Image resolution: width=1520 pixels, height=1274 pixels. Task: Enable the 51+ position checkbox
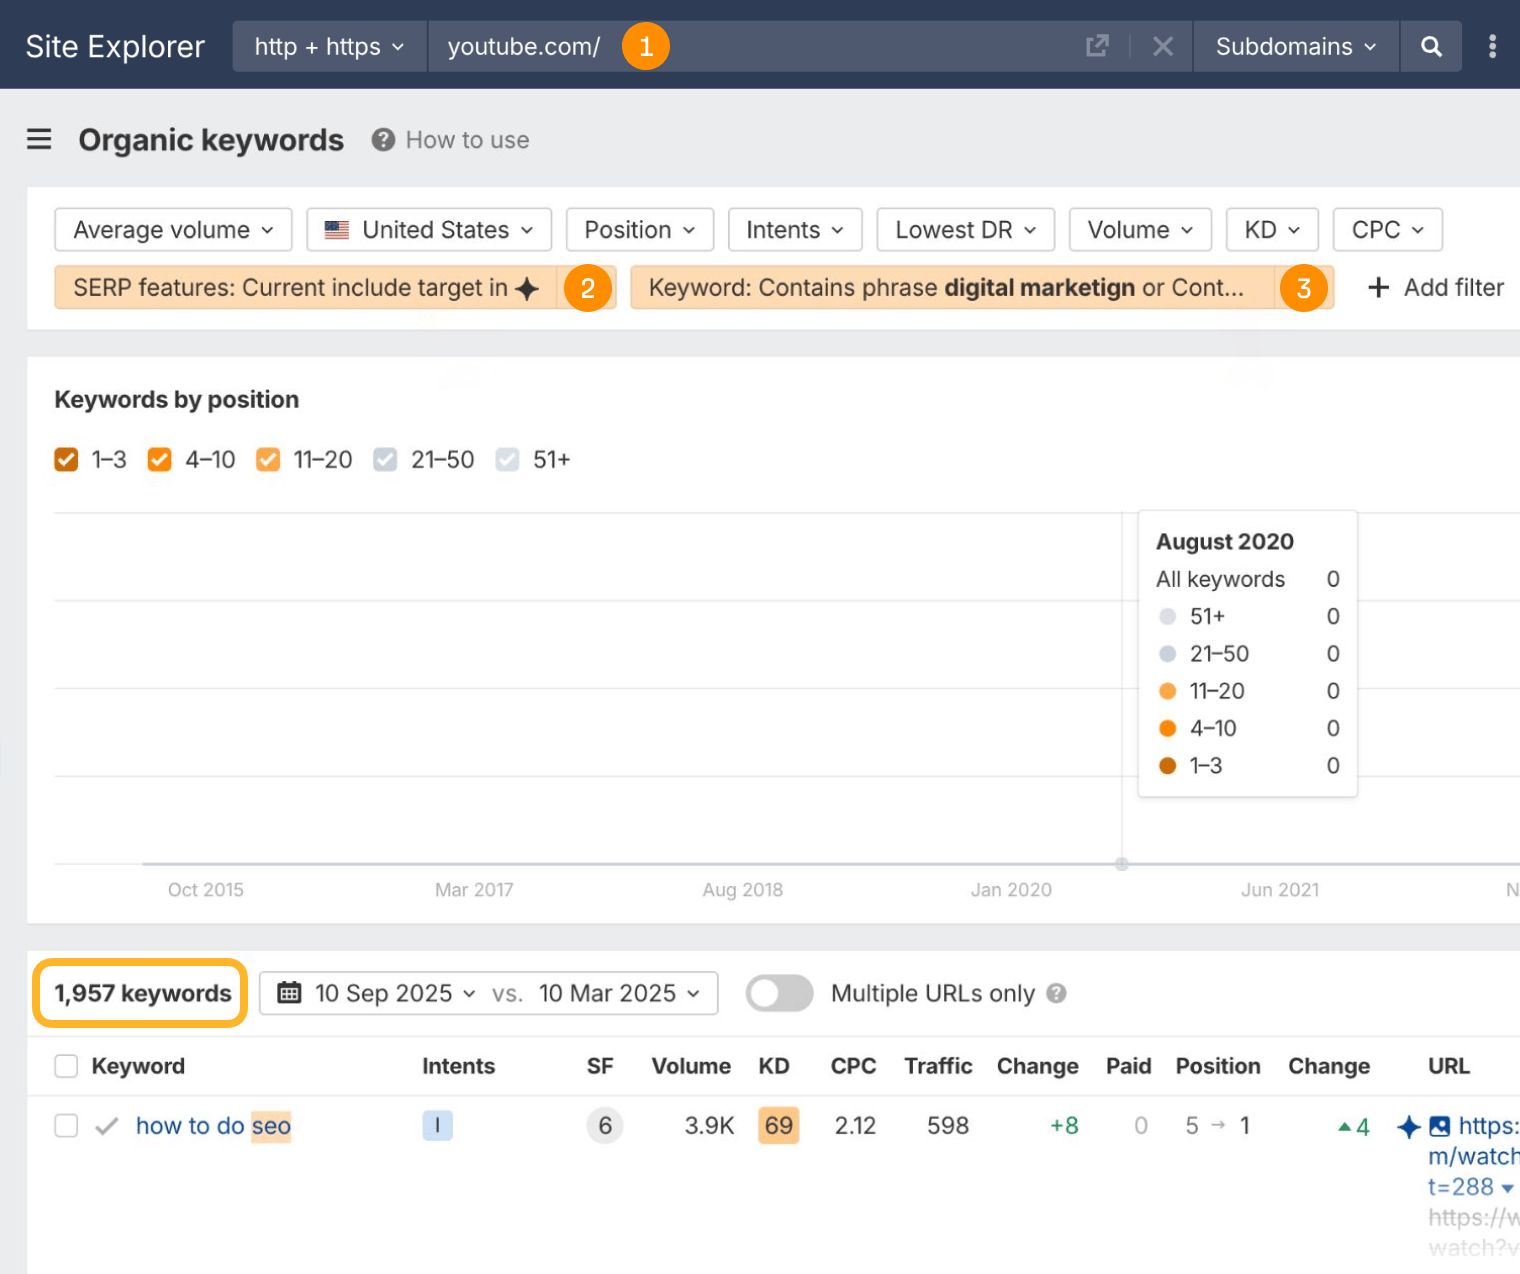pos(507,459)
